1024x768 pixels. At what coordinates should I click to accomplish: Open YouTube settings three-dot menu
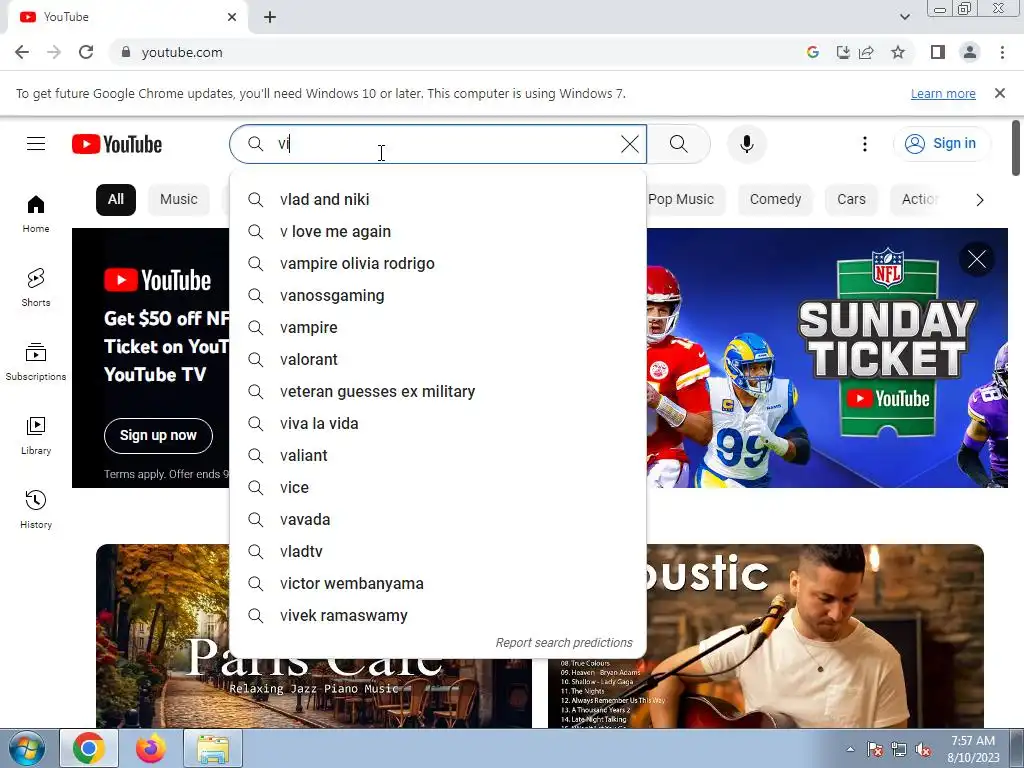coord(865,144)
